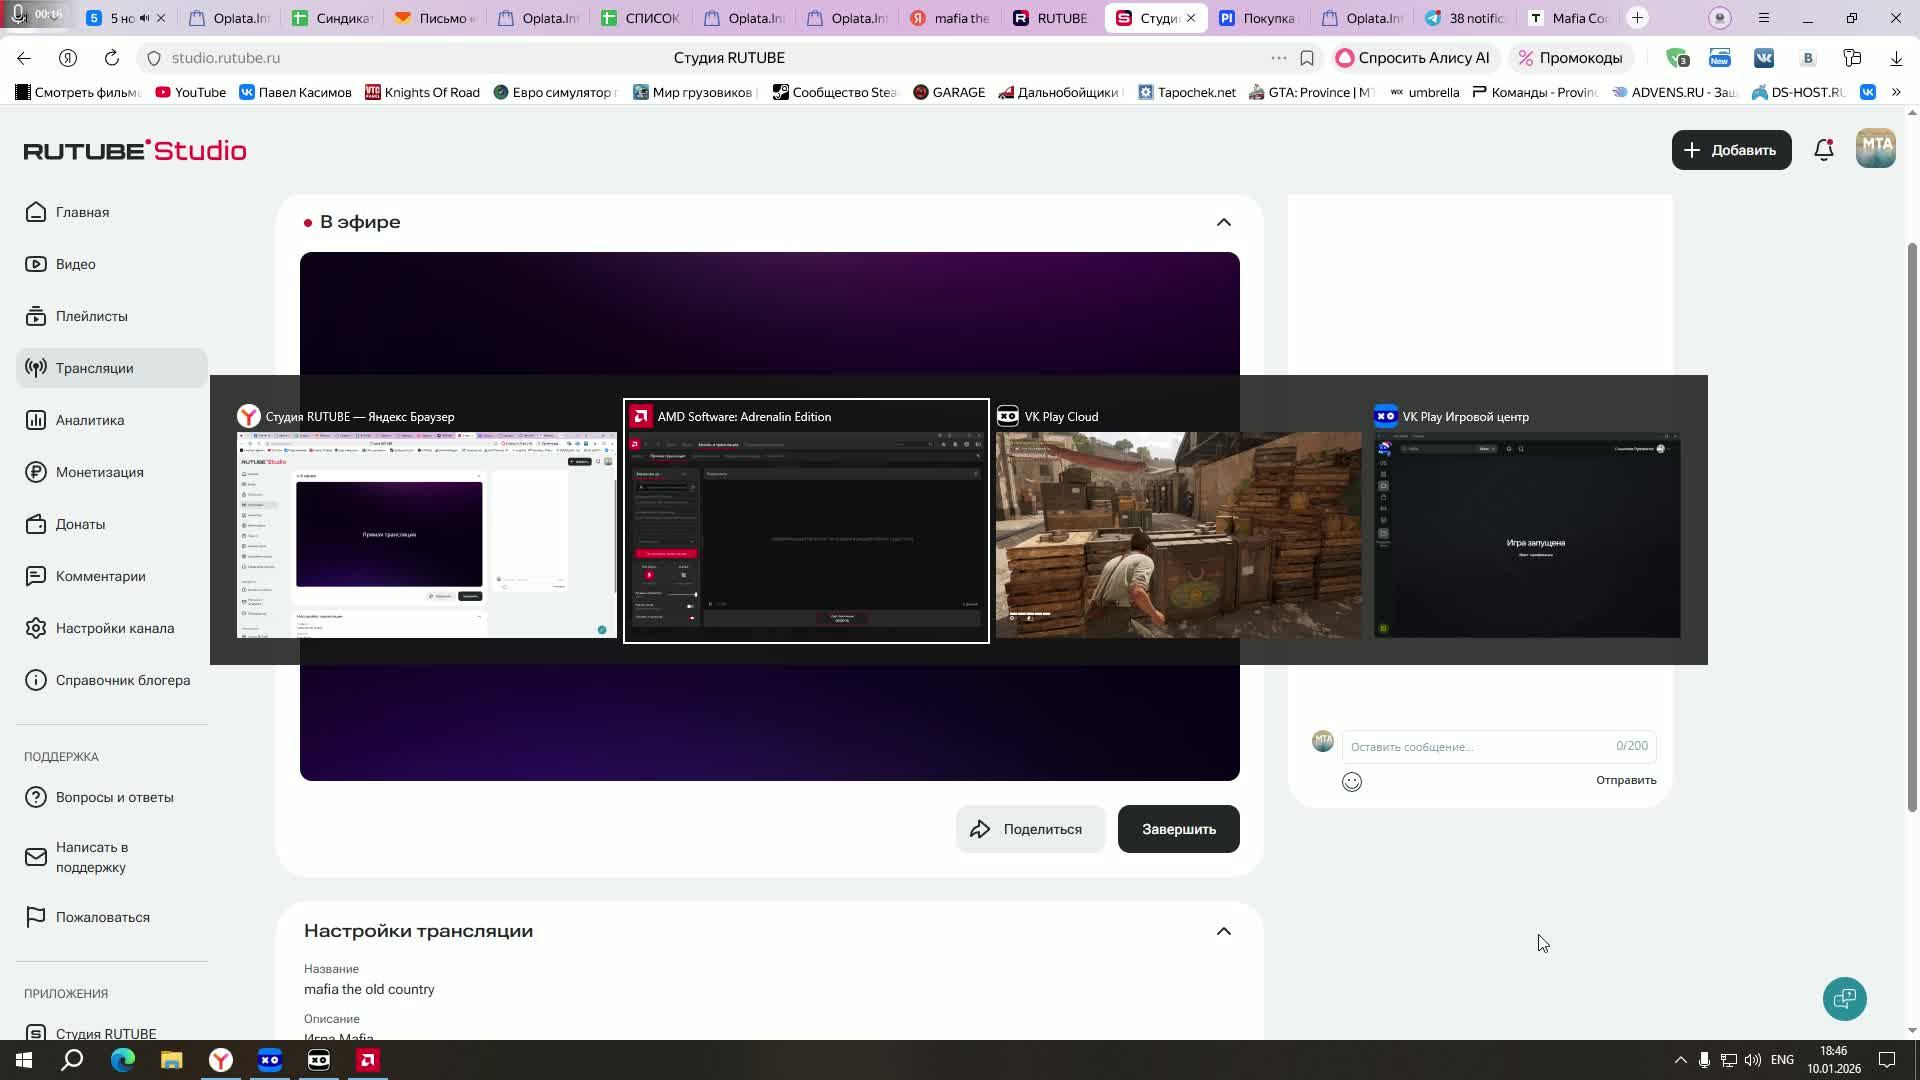This screenshot has height=1080, width=1920.
Task: Switch to the RUTUBE browser tab
Action: (1050, 18)
